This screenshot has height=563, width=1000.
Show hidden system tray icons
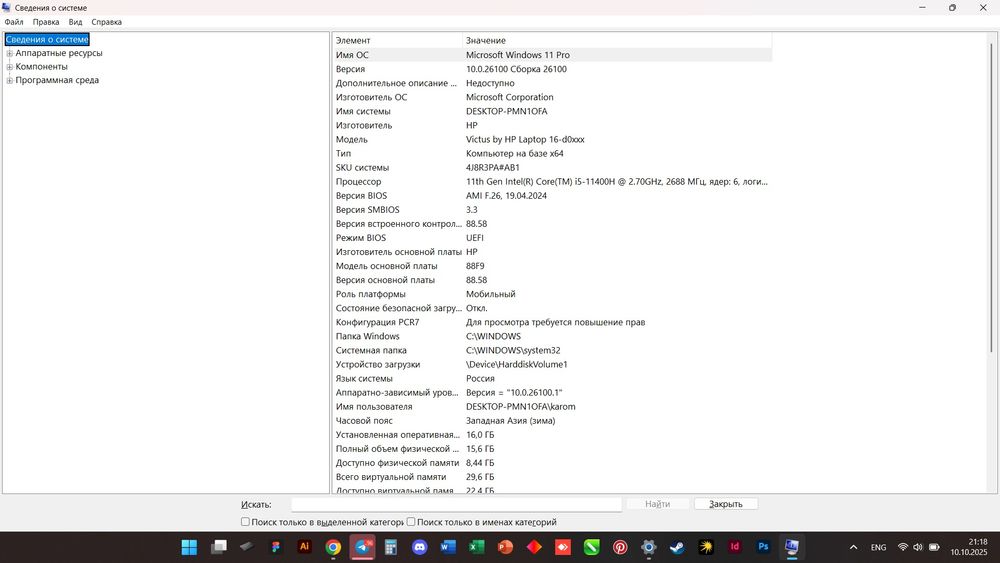(x=853, y=547)
